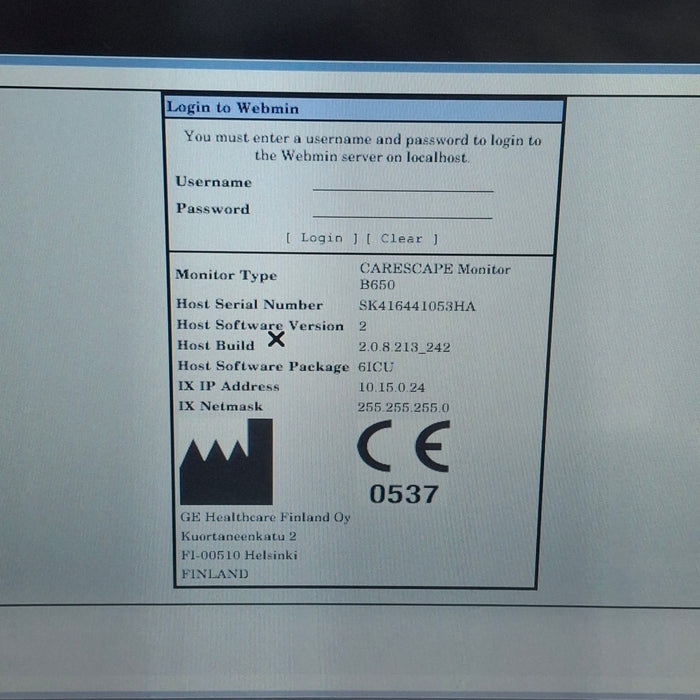This screenshot has width=700, height=700.
Task: Click 'GE Healthcare Finland Oy' text
Action: pyautogui.click(x=265, y=517)
